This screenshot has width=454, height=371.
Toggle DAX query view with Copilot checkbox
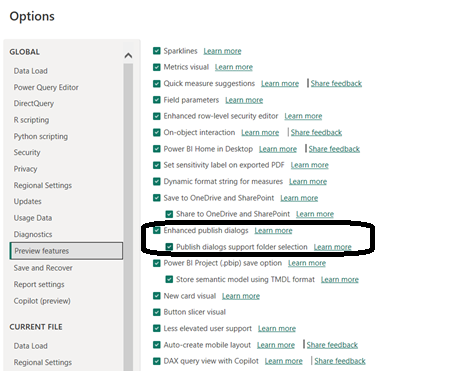pyautogui.click(x=157, y=361)
